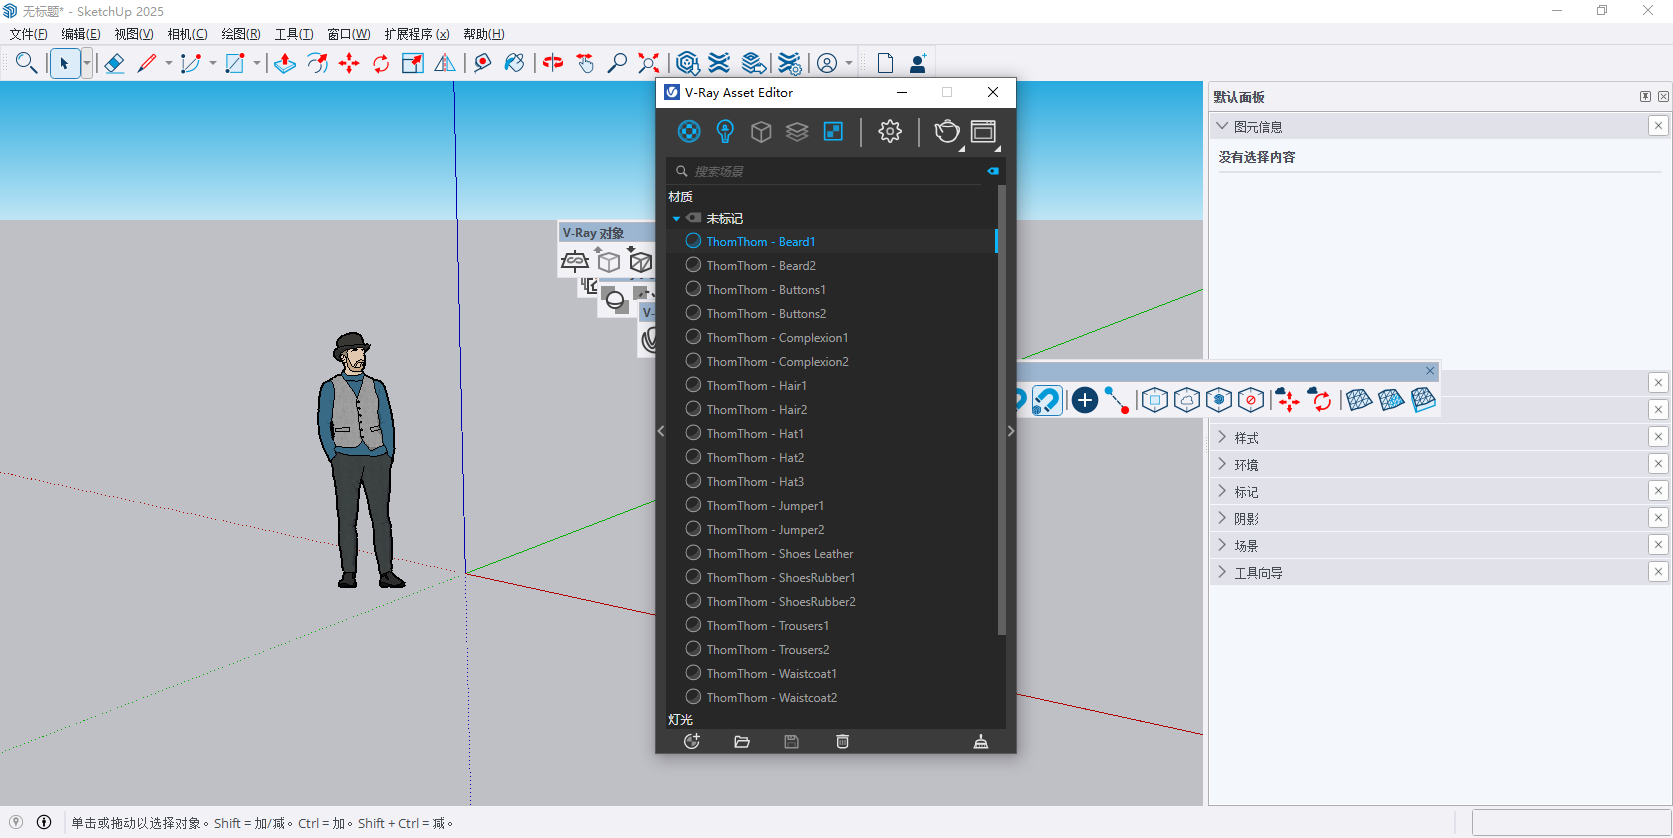Viewport: 1673px width, 838px height.
Task: Select the red Move tool in main toolbar
Action: click(349, 63)
